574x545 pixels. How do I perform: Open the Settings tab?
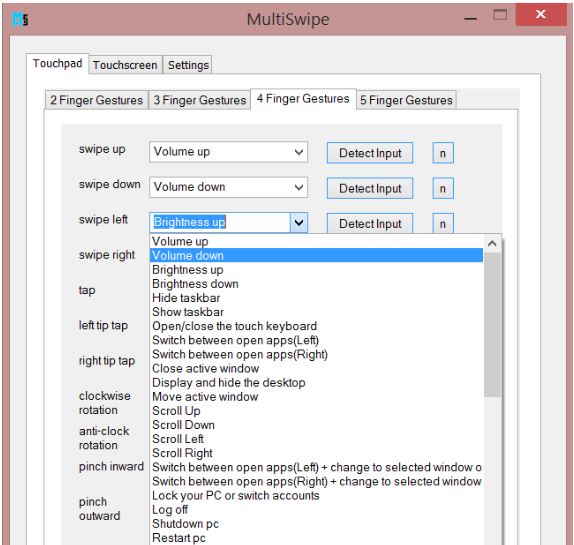pos(188,65)
